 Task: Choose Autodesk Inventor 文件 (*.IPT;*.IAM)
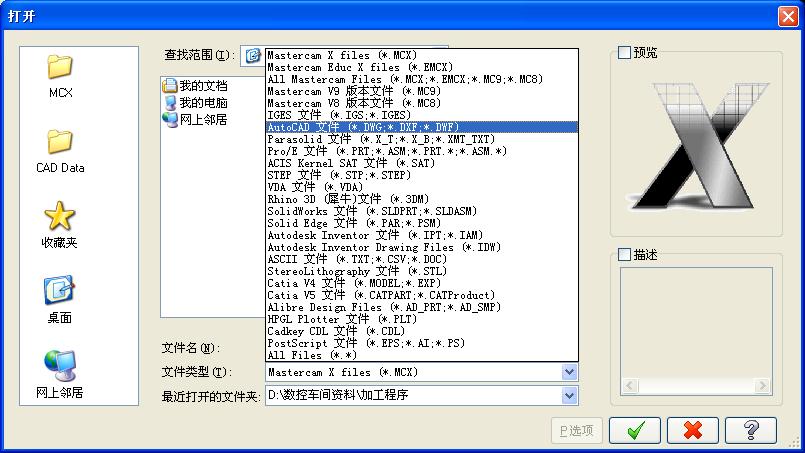422,235
